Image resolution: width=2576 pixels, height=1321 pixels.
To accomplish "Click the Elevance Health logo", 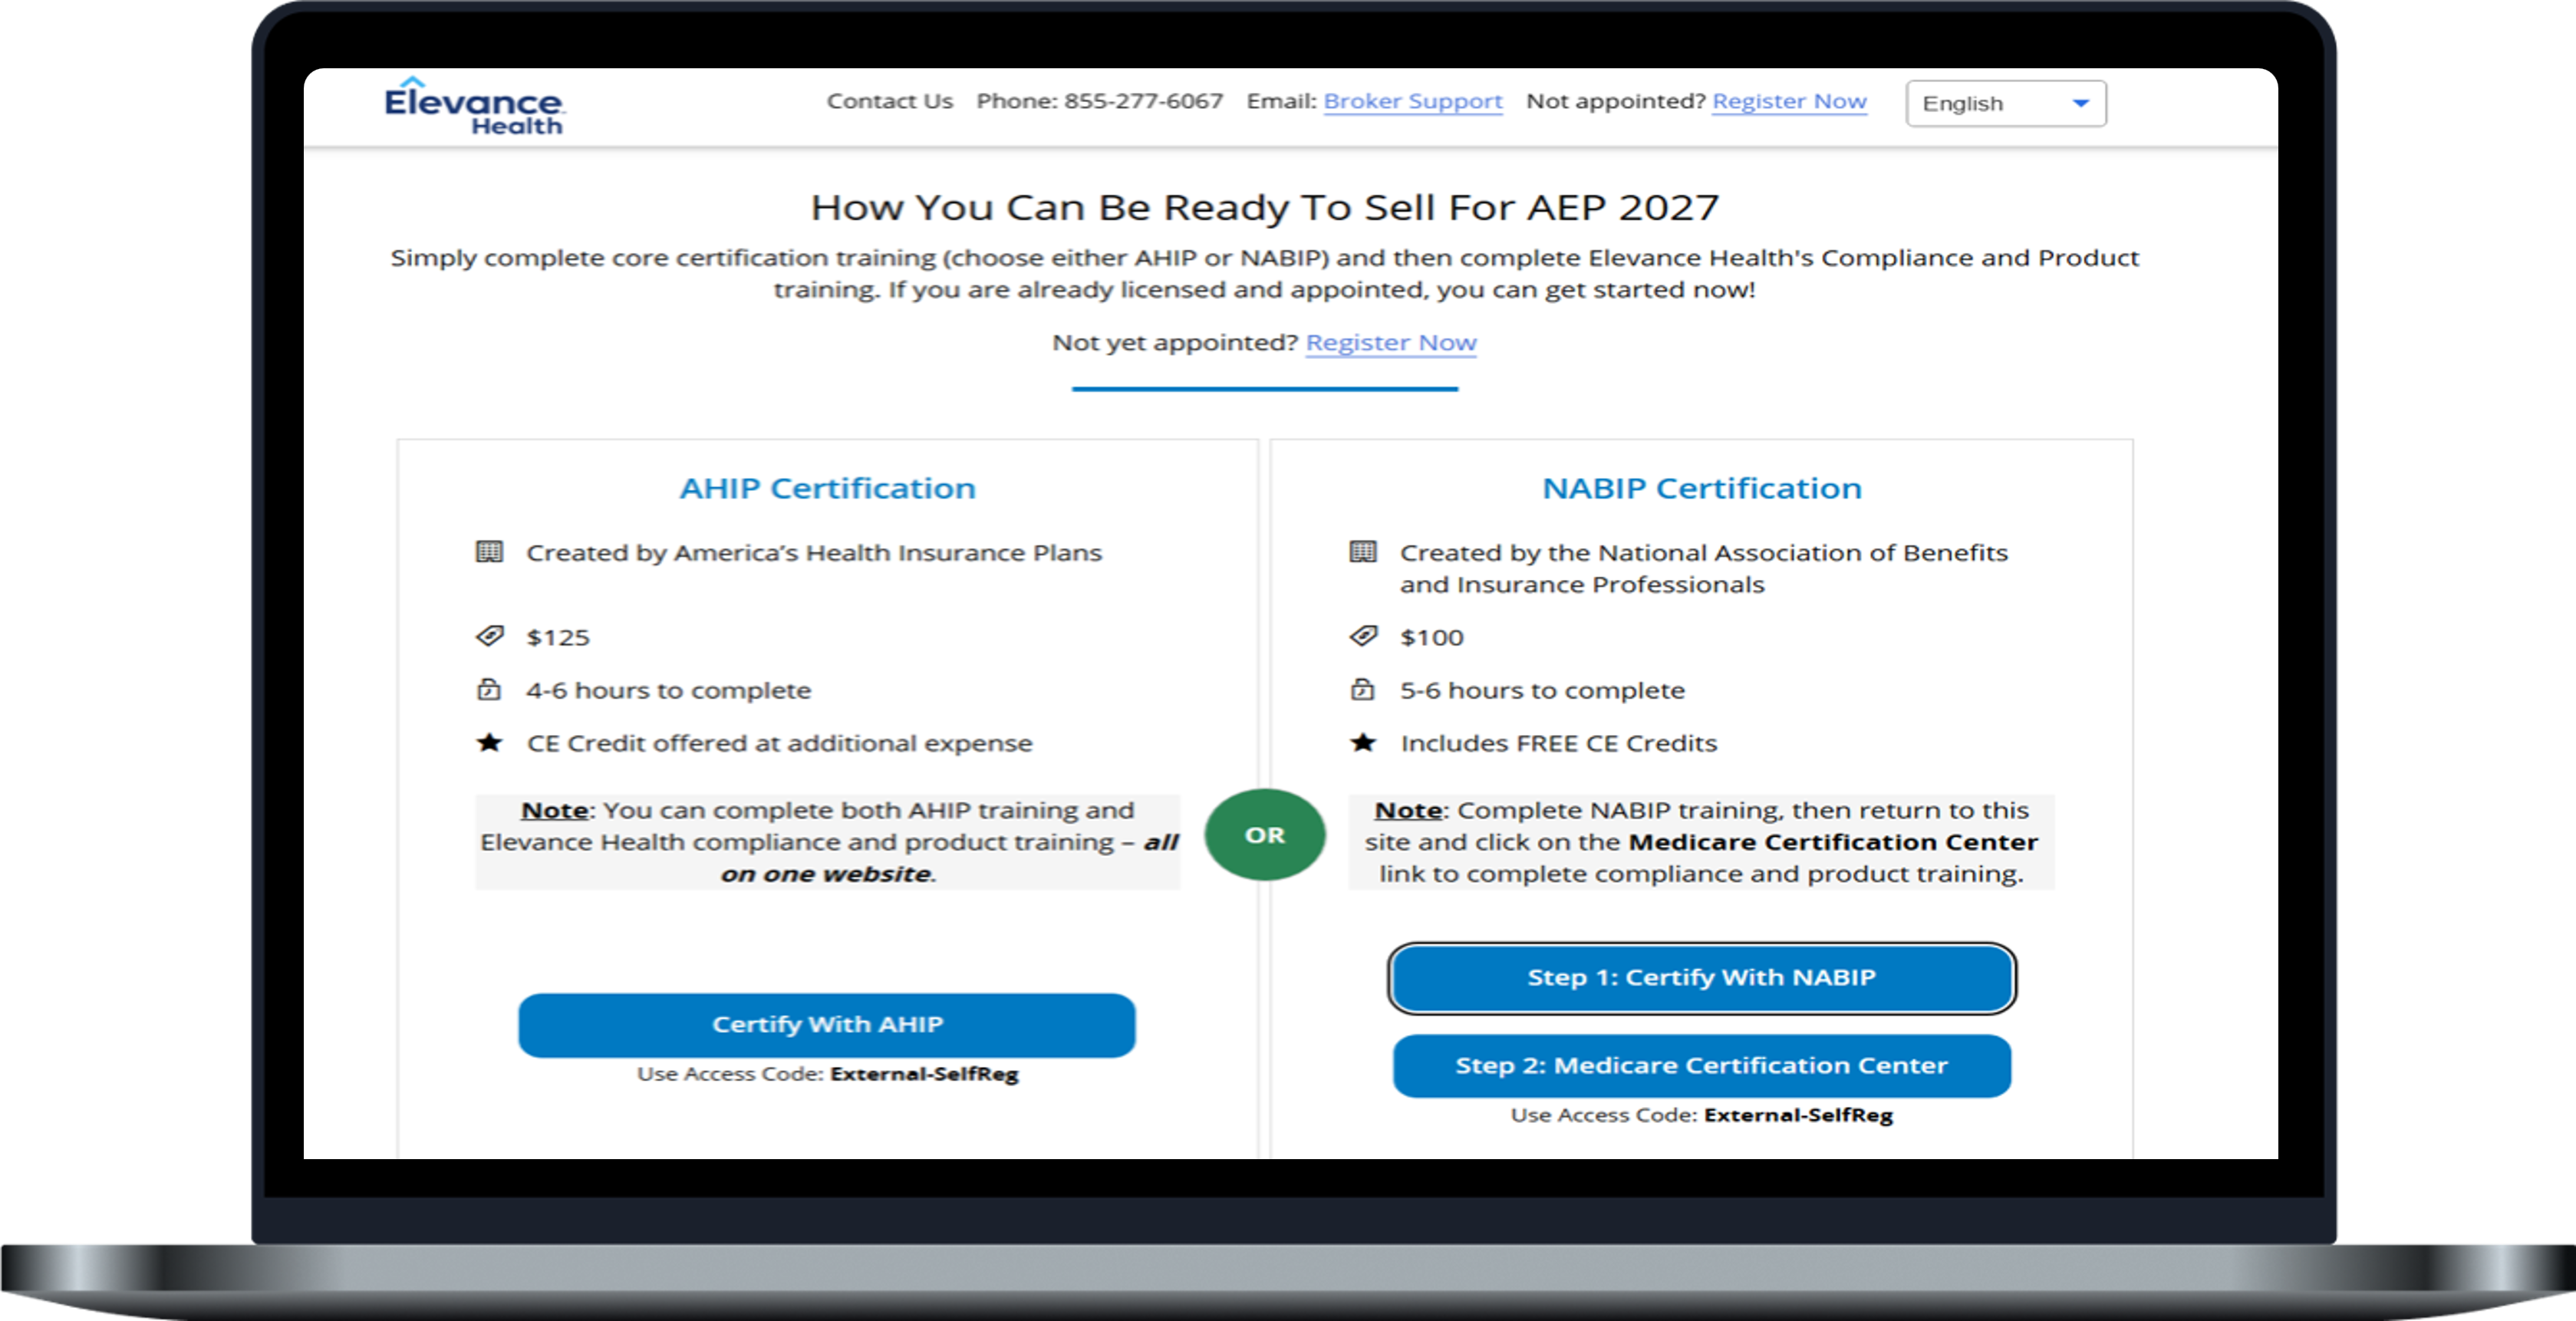I will pos(474,106).
